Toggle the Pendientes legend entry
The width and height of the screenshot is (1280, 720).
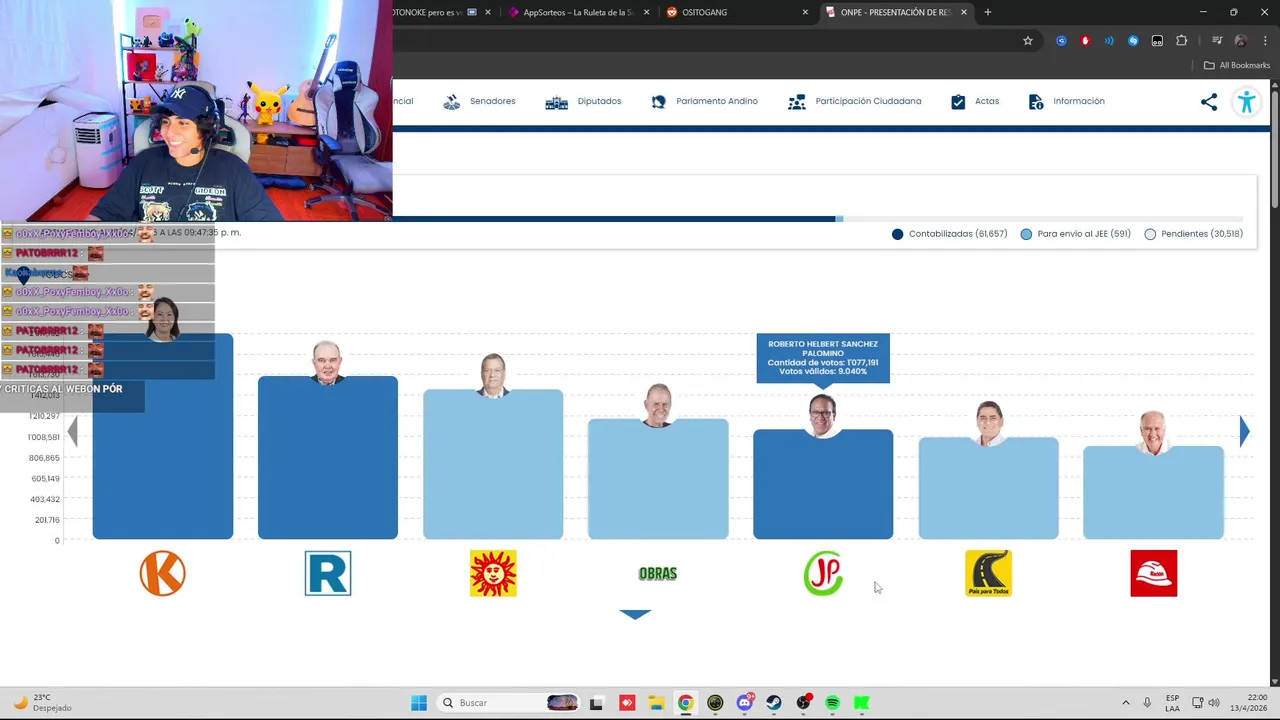coord(1193,234)
